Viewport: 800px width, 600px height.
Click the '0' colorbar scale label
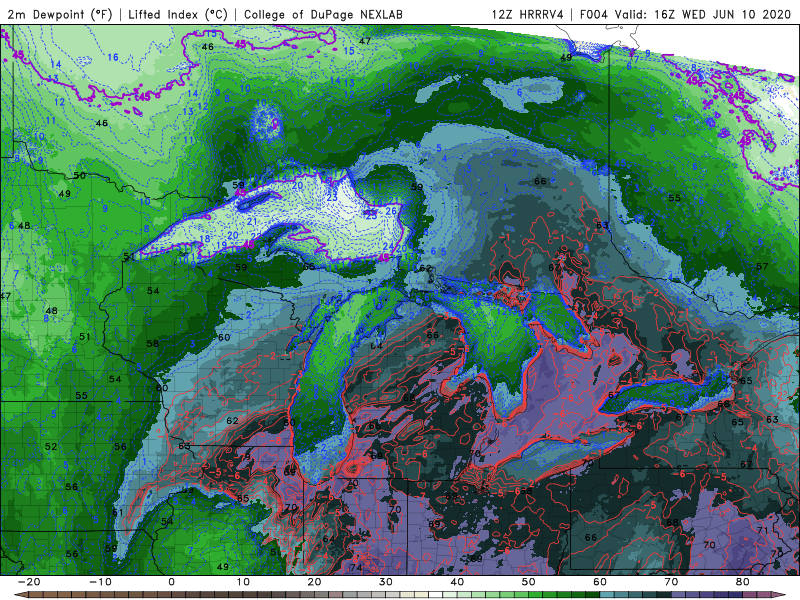pos(171,582)
